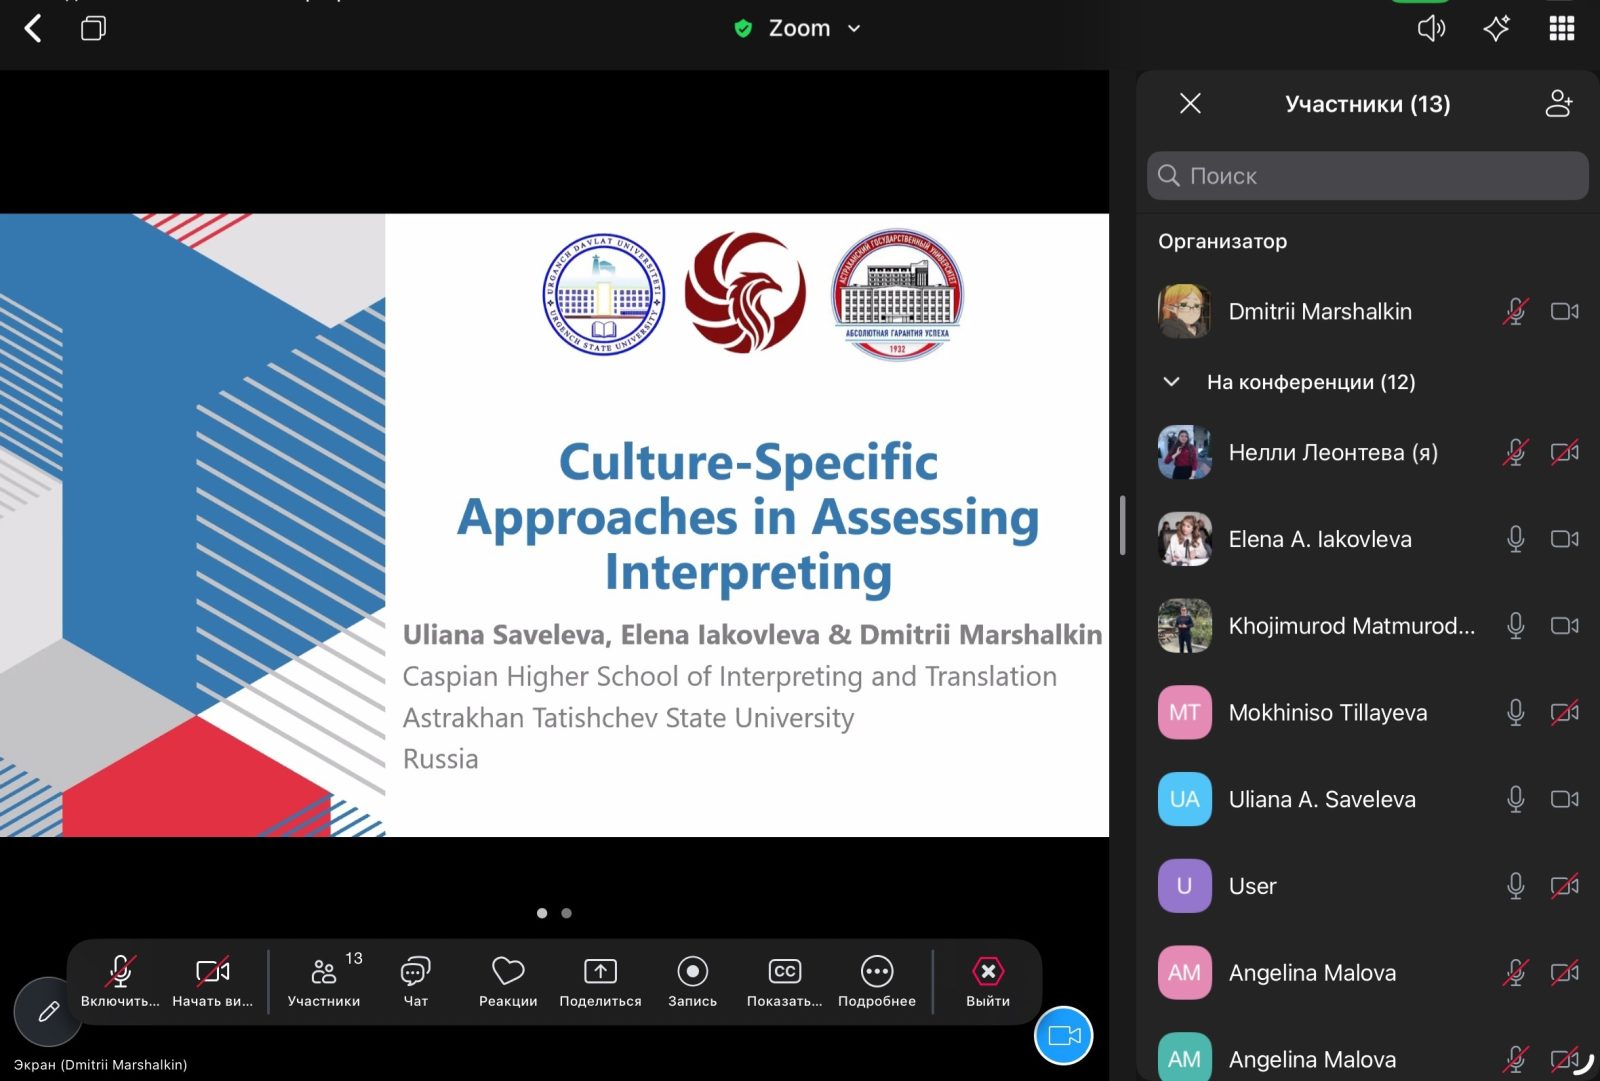The height and width of the screenshot is (1081, 1600).
Task: Open the Chat panel
Action: pos(415,981)
